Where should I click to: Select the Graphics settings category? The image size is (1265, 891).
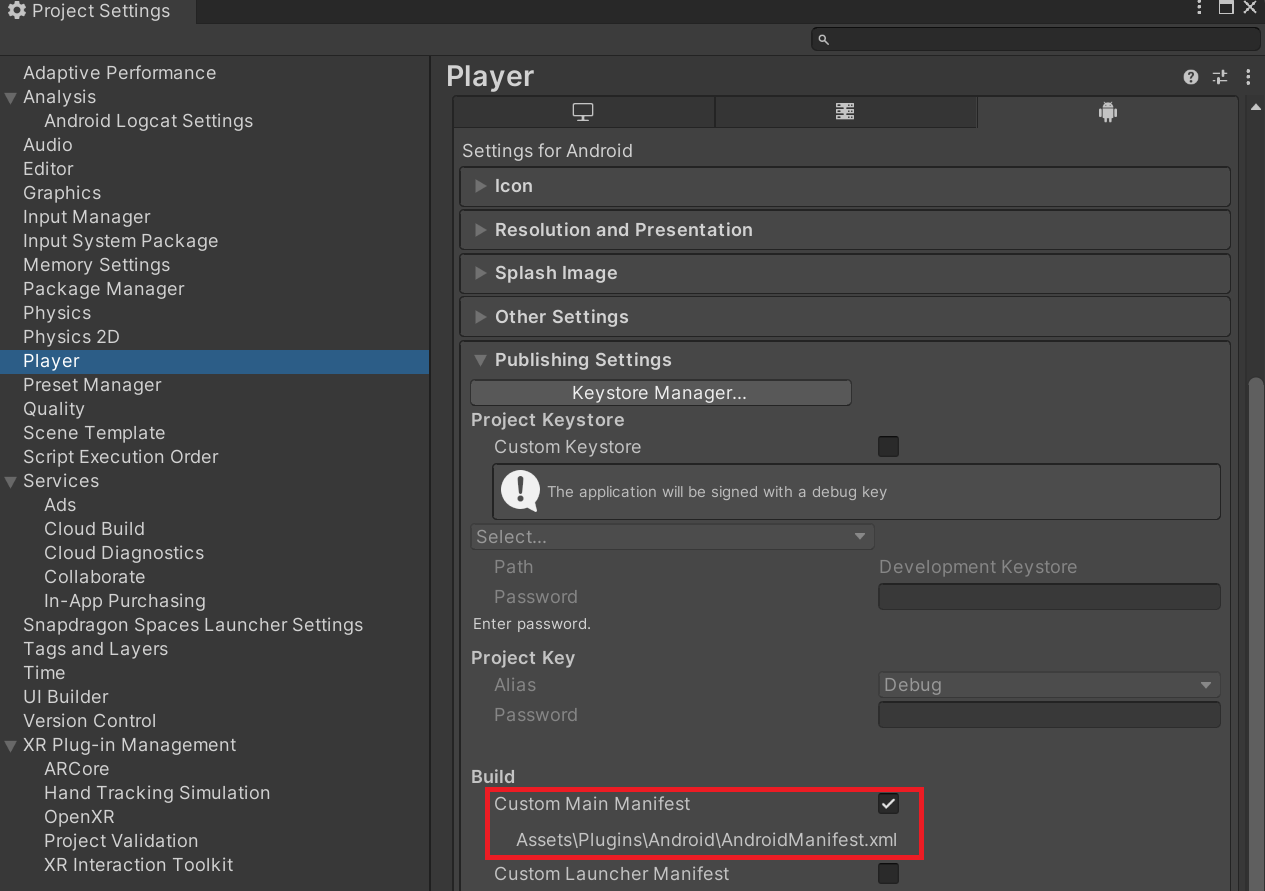coord(62,193)
